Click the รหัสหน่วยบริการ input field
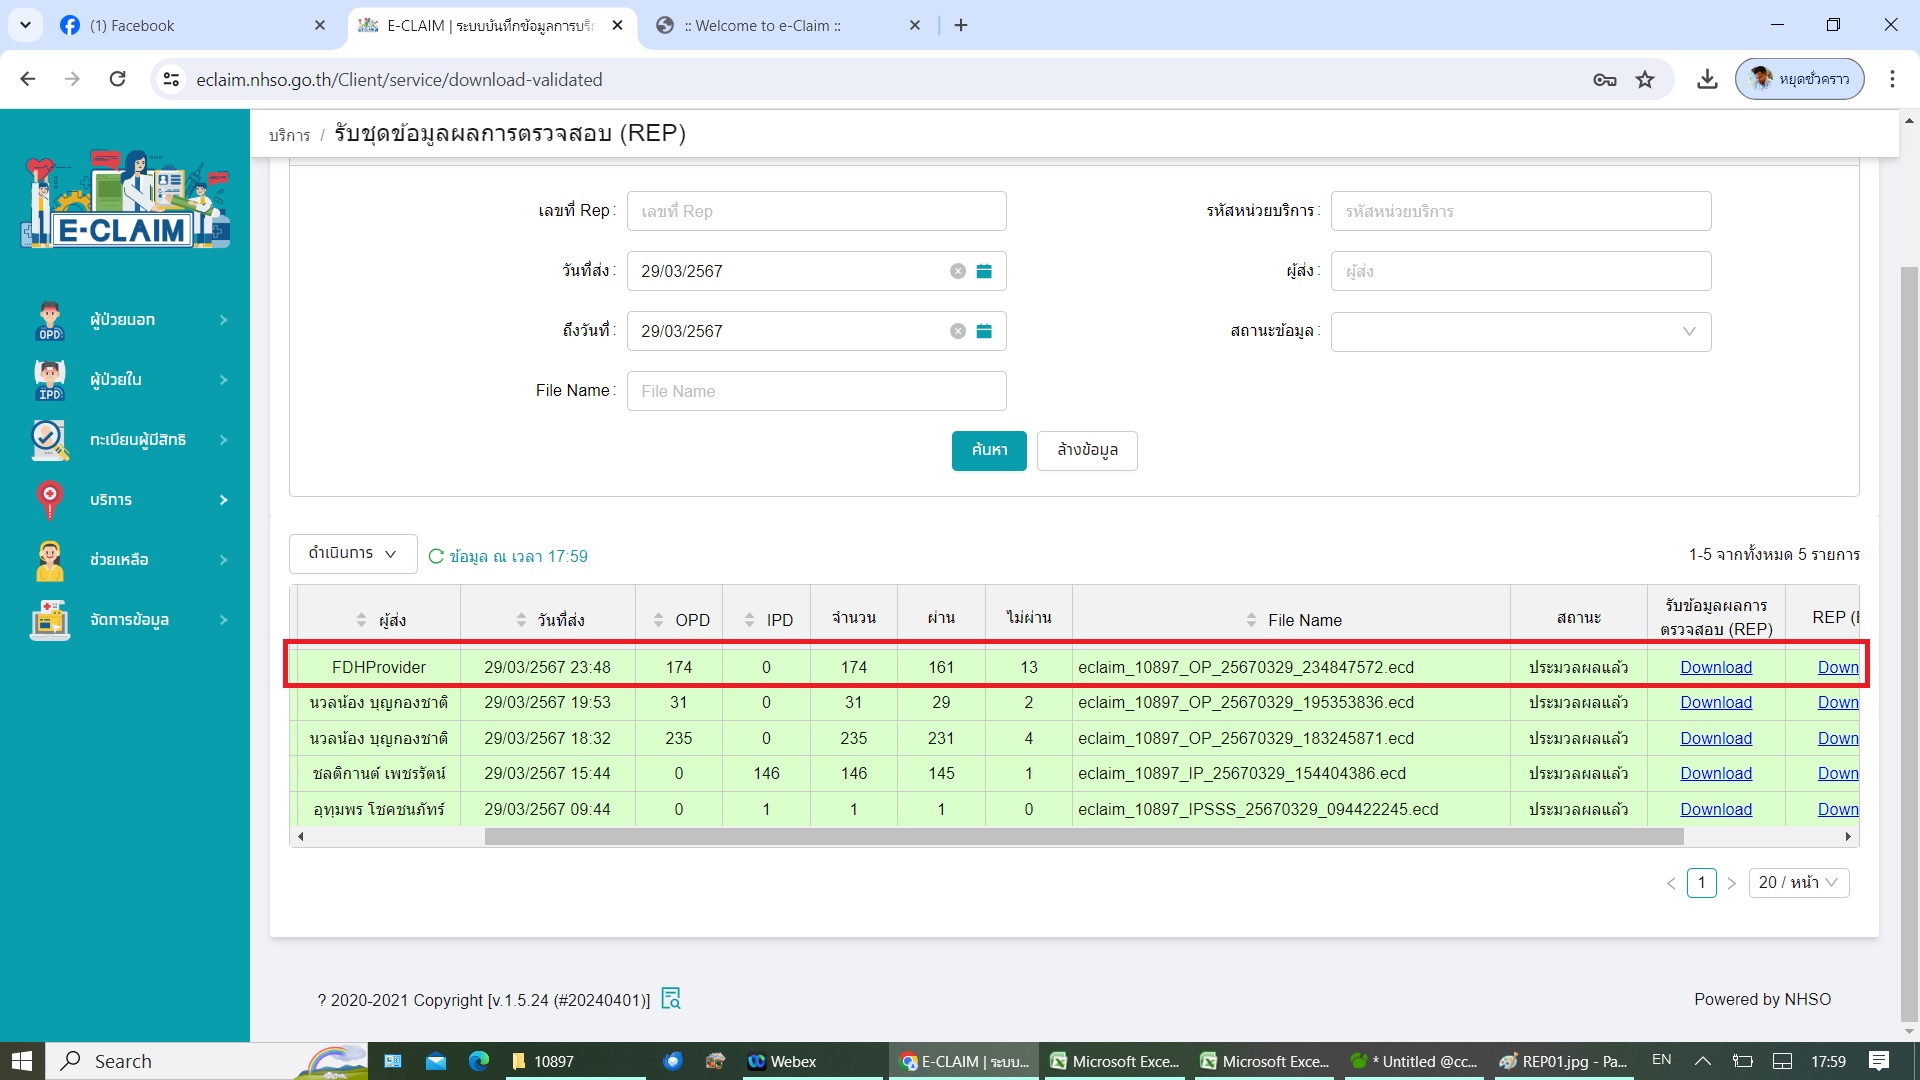This screenshot has width=1920, height=1080. (x=1520, y=211)
